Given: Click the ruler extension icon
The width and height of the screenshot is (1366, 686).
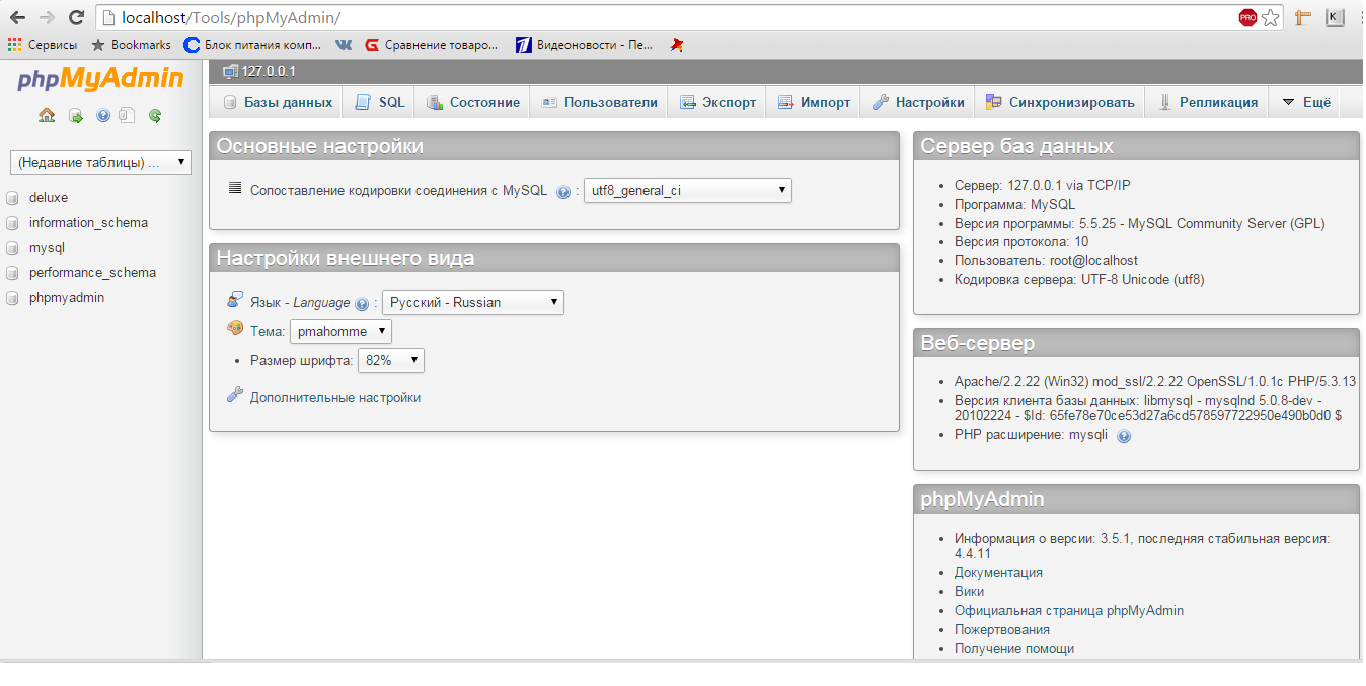Looking at the screenshot, I should tap(1303, 17).
